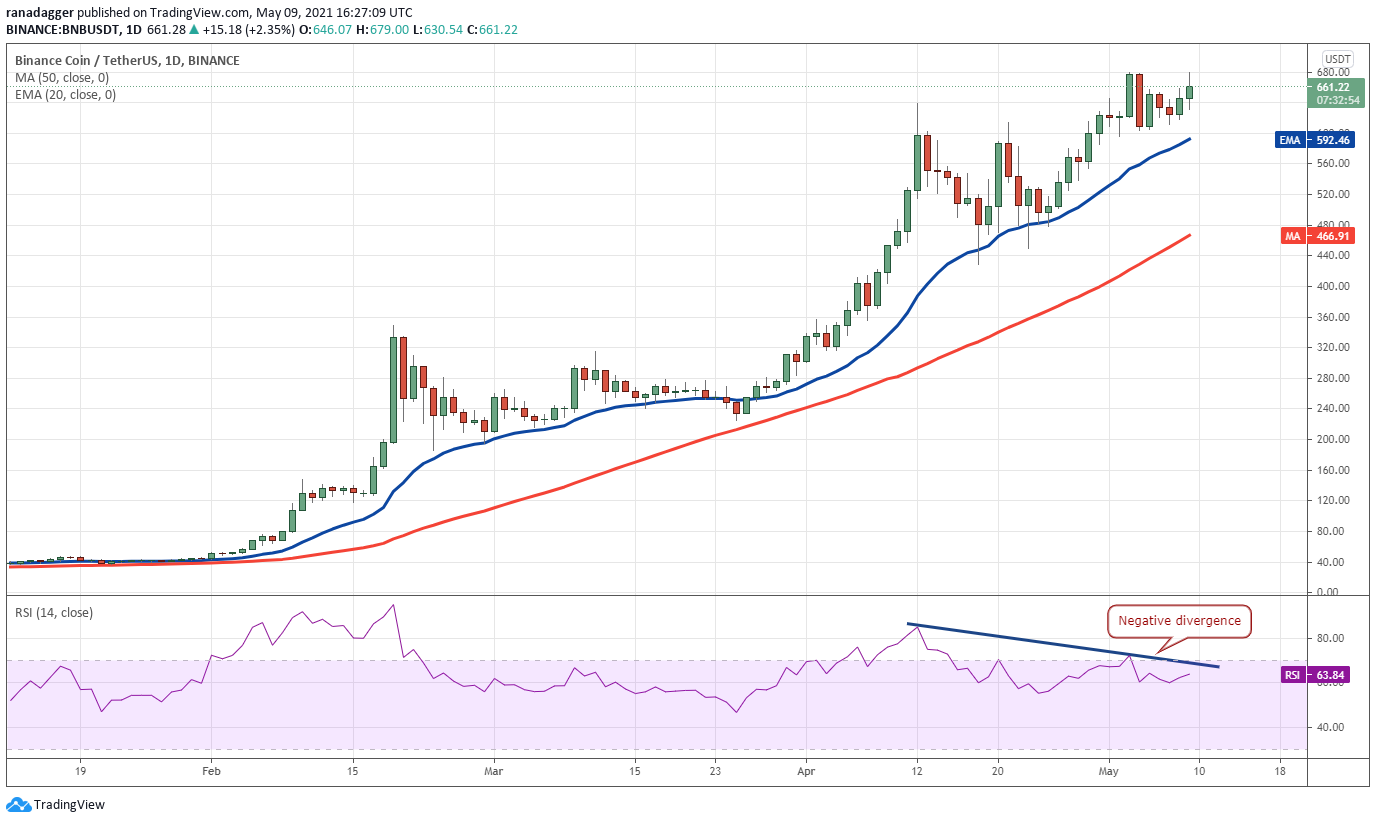Click the 160.00 price axis label
The height and width of the screenshot is (823, 1376).
[x=1333, y=470]
